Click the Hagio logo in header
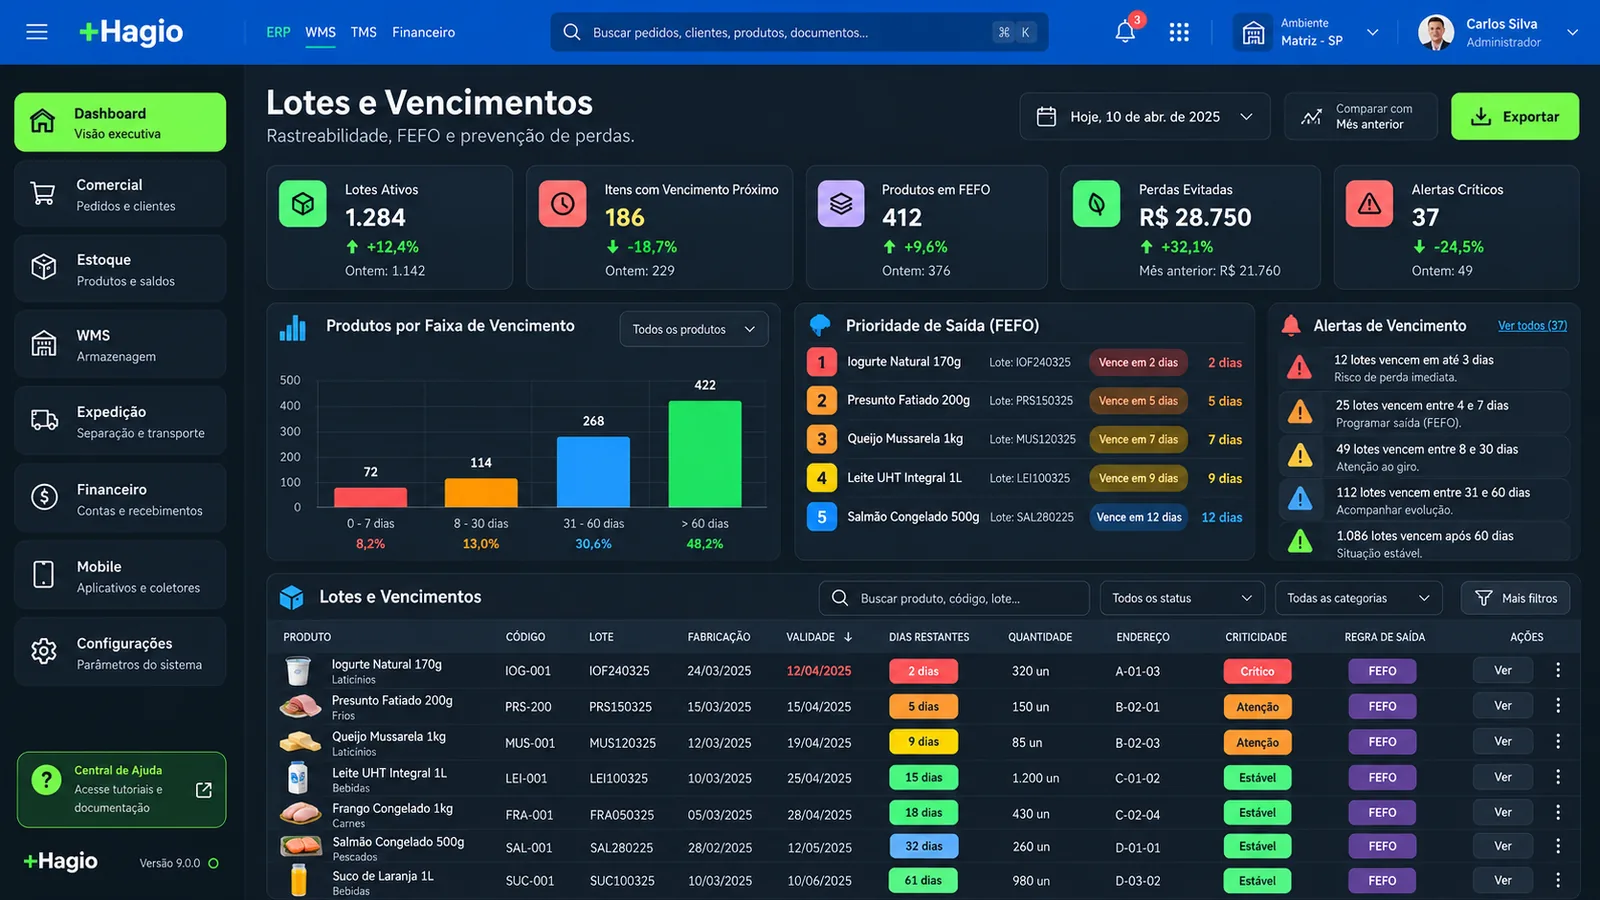Viewport: 1600px width, 900px height. point(131,32)
